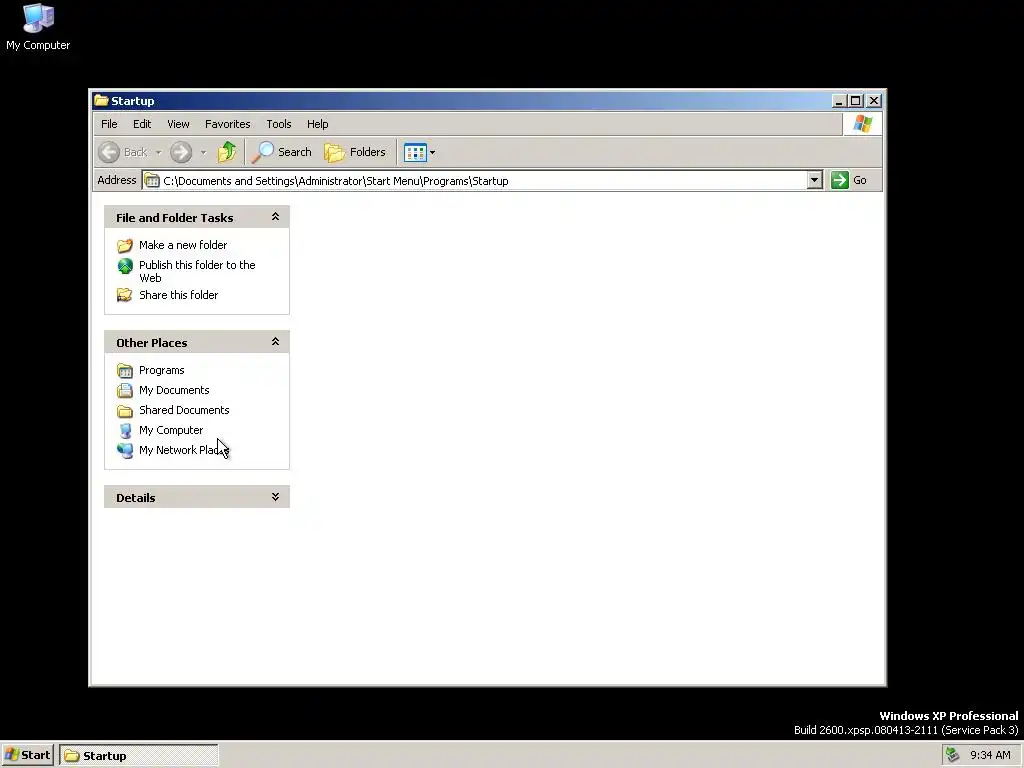Open the Back history dropdown arrow
This screenshot has height=768, width=1024.
[158, 153]
